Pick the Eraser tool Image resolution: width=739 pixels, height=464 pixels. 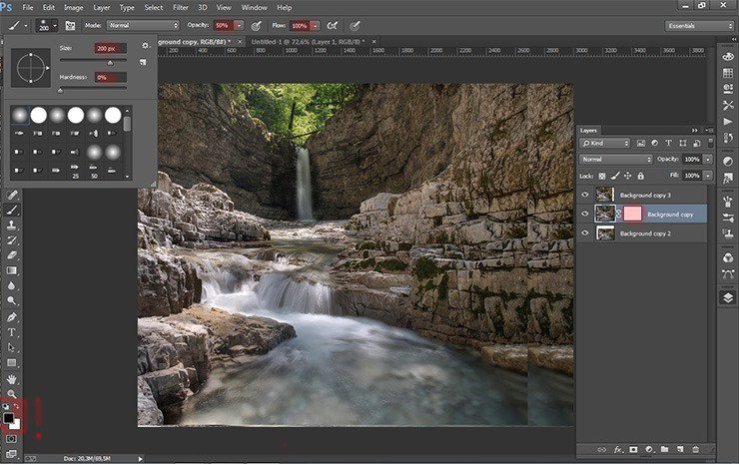pos(13,256)
